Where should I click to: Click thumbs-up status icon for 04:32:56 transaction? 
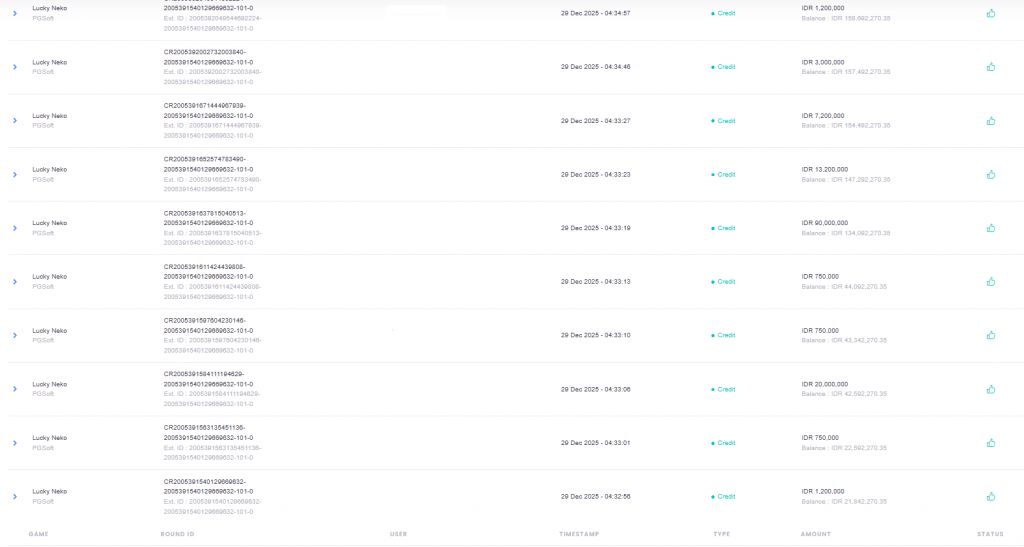991,496
